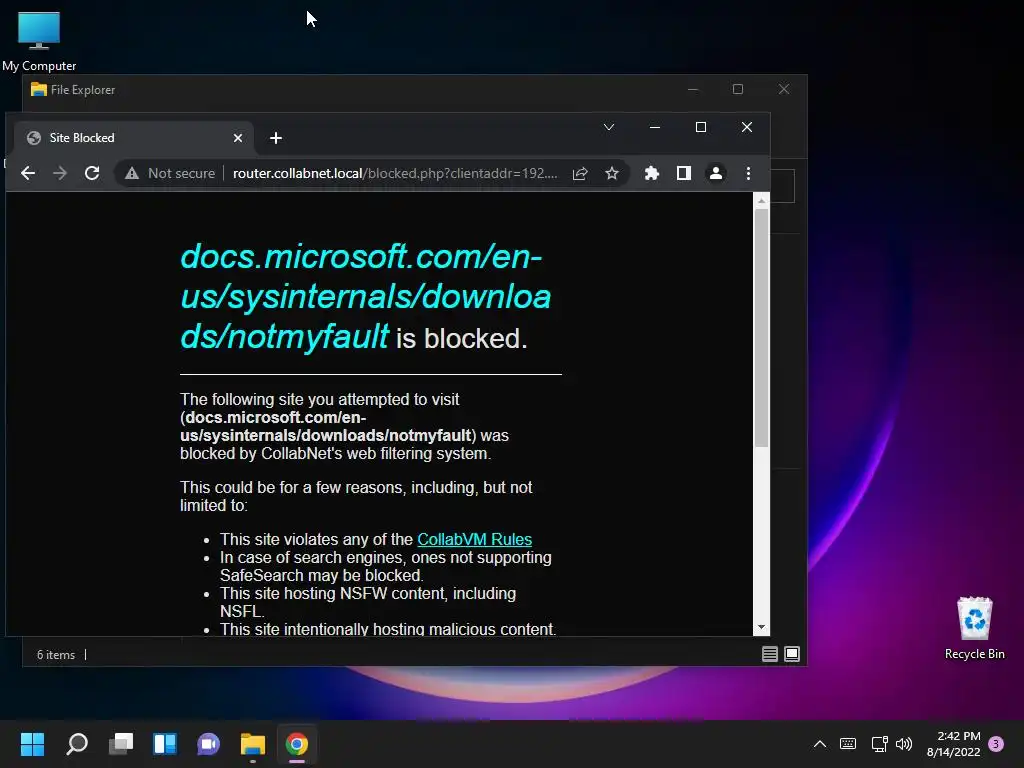Click the Chrome vertical scrollbar thumb
The height and width of the screenshot is (768, 1024).
[761, 328]
